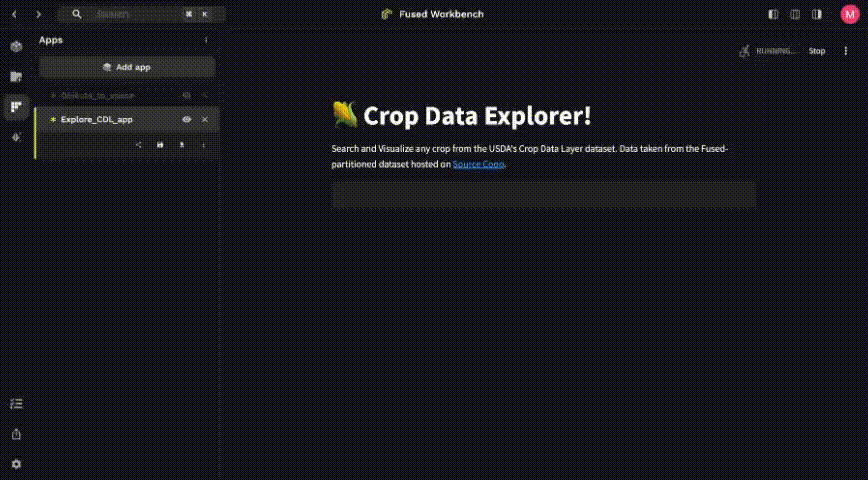Stop the running app
Screen dimensions: 868x480
pos(817,51)
